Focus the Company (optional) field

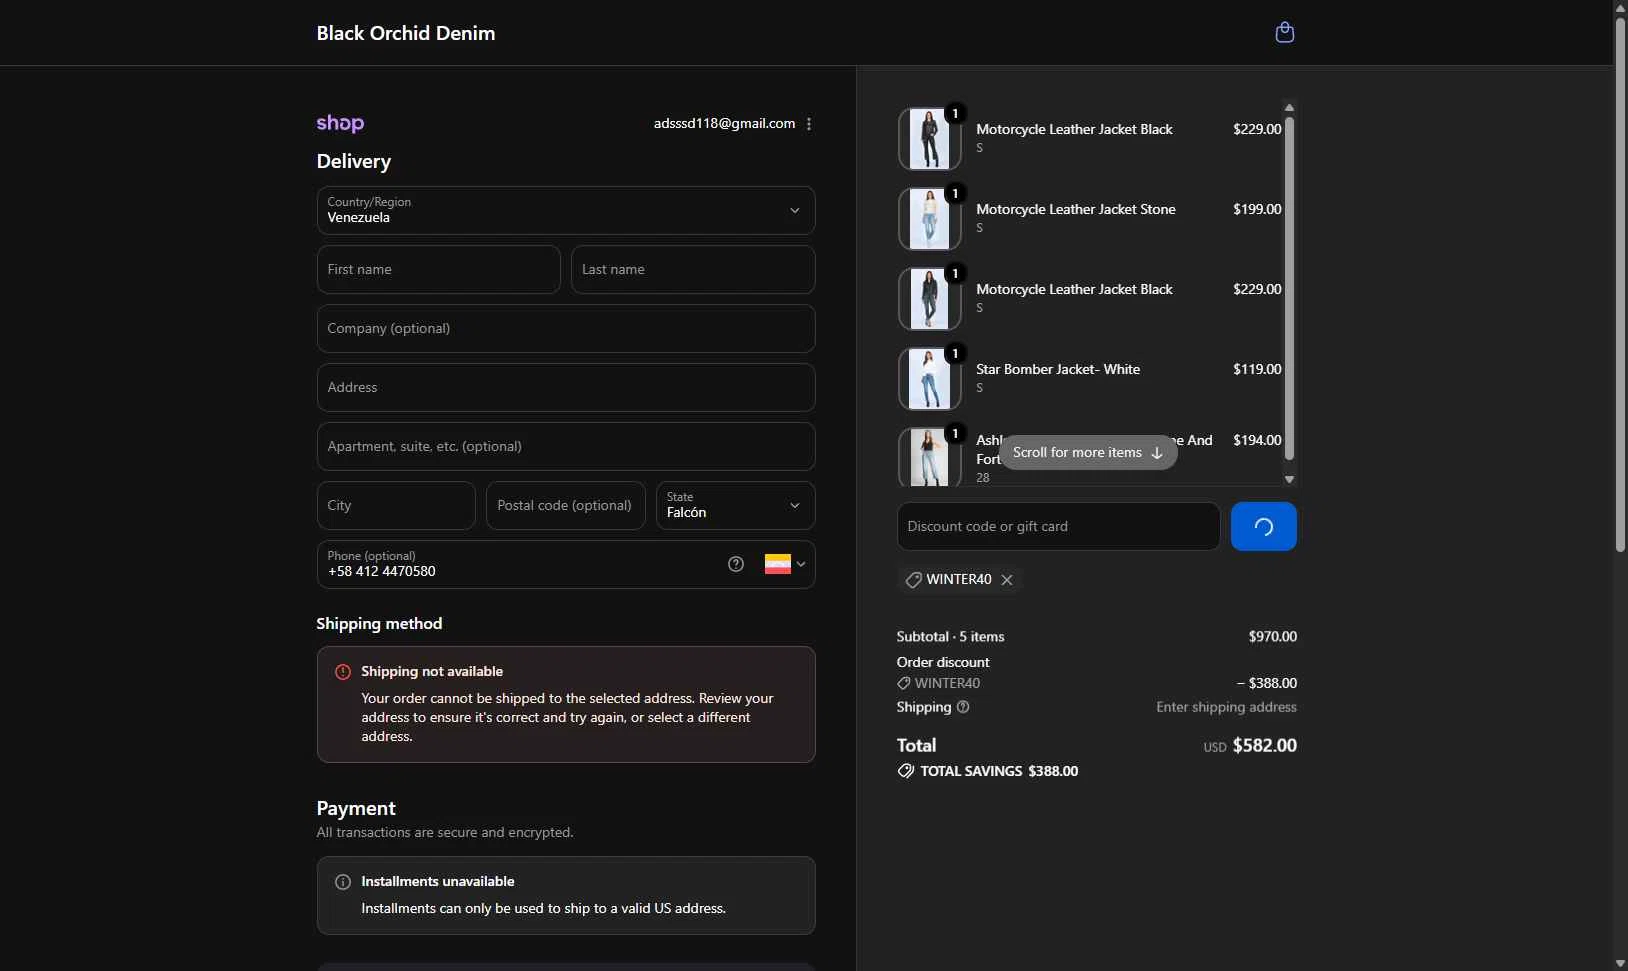point(566,329)
